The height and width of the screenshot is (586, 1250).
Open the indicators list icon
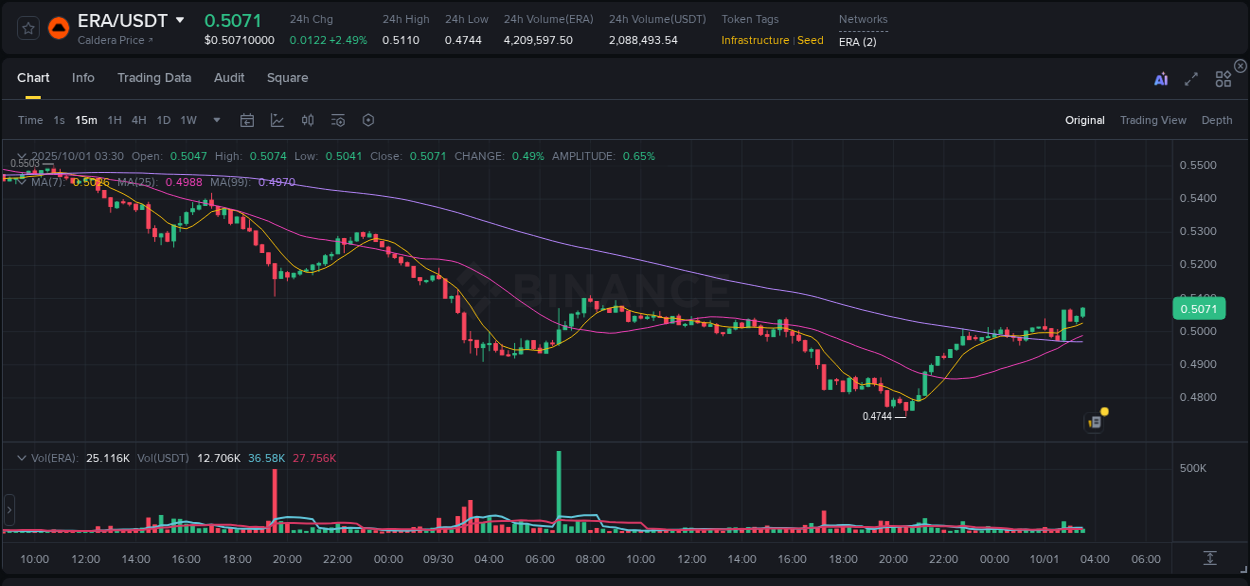coord(338,120)
